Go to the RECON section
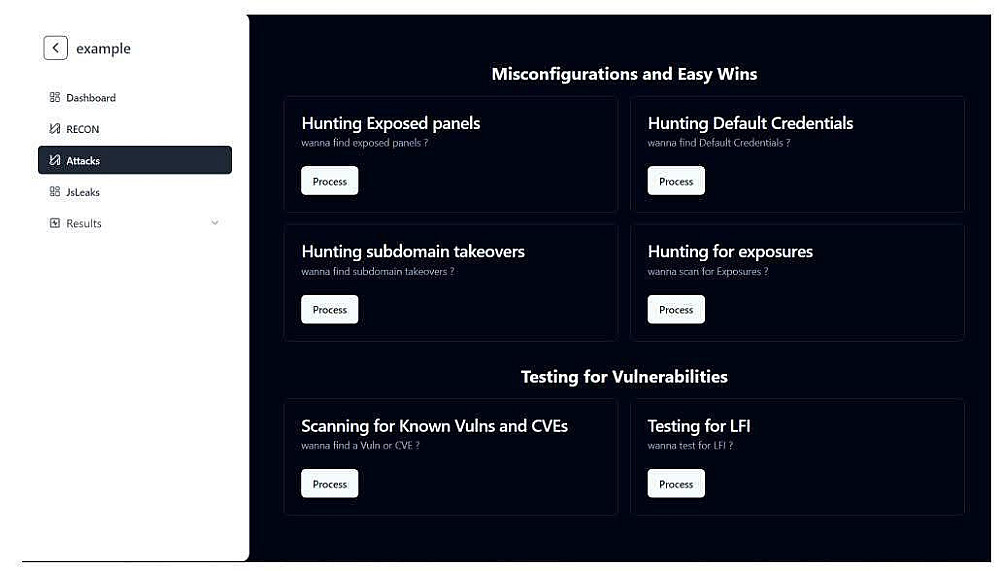The width and height of the screenshot is (1000, 571). coord(83,129)
